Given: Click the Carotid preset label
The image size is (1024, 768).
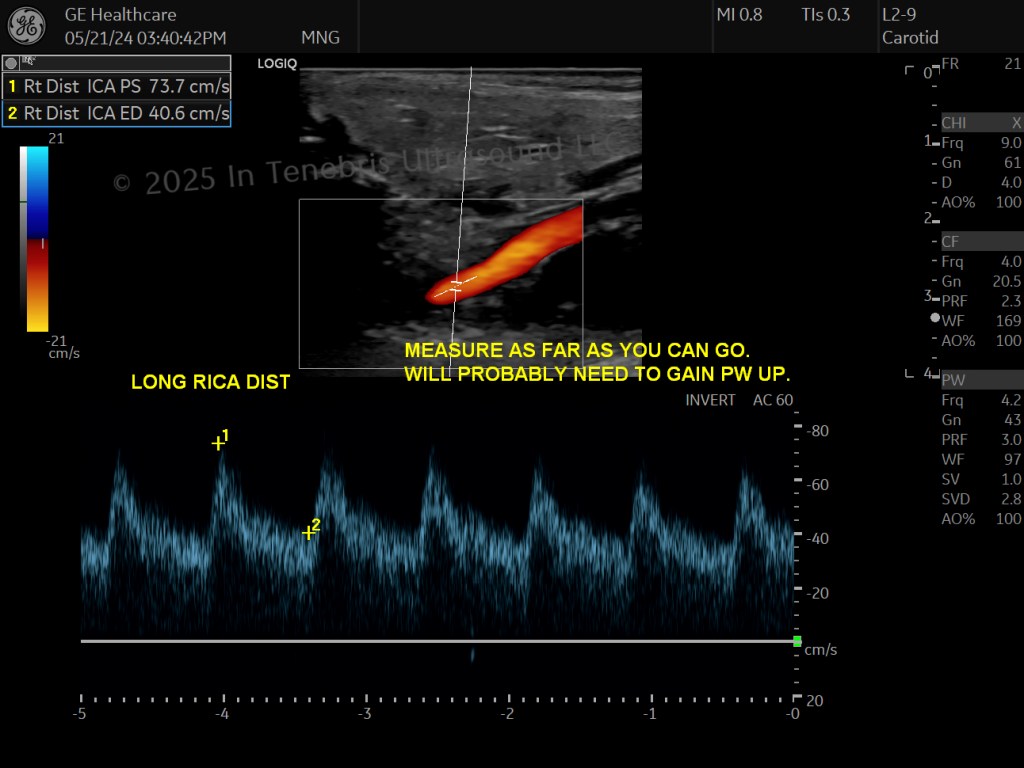Looking at the screenshot, I should tap(910, 38).
